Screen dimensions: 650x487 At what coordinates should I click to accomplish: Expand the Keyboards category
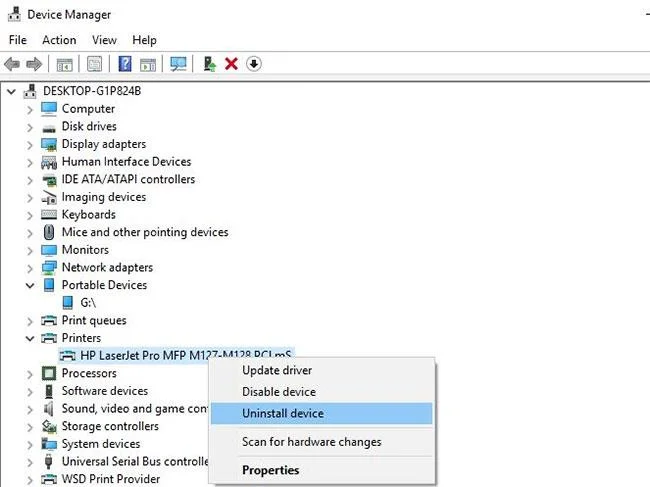[30, 215]
